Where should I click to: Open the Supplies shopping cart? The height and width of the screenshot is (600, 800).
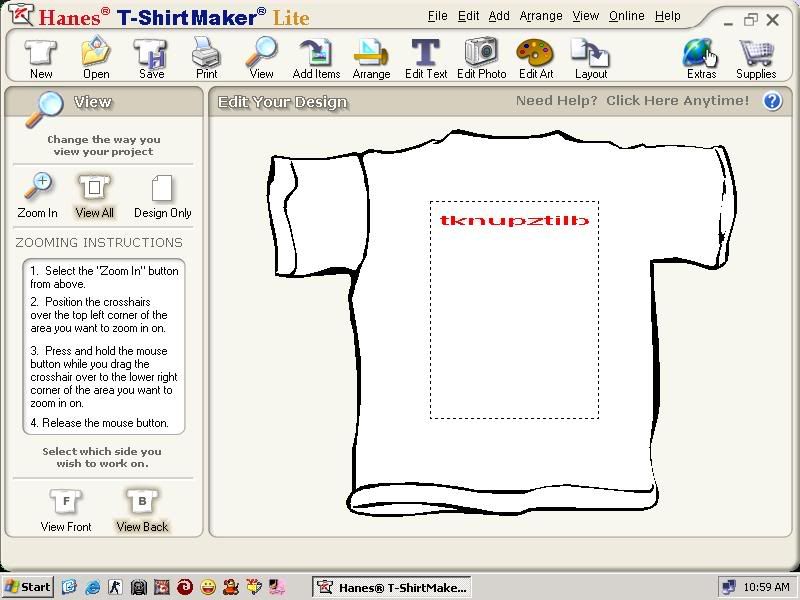[756, 56]
